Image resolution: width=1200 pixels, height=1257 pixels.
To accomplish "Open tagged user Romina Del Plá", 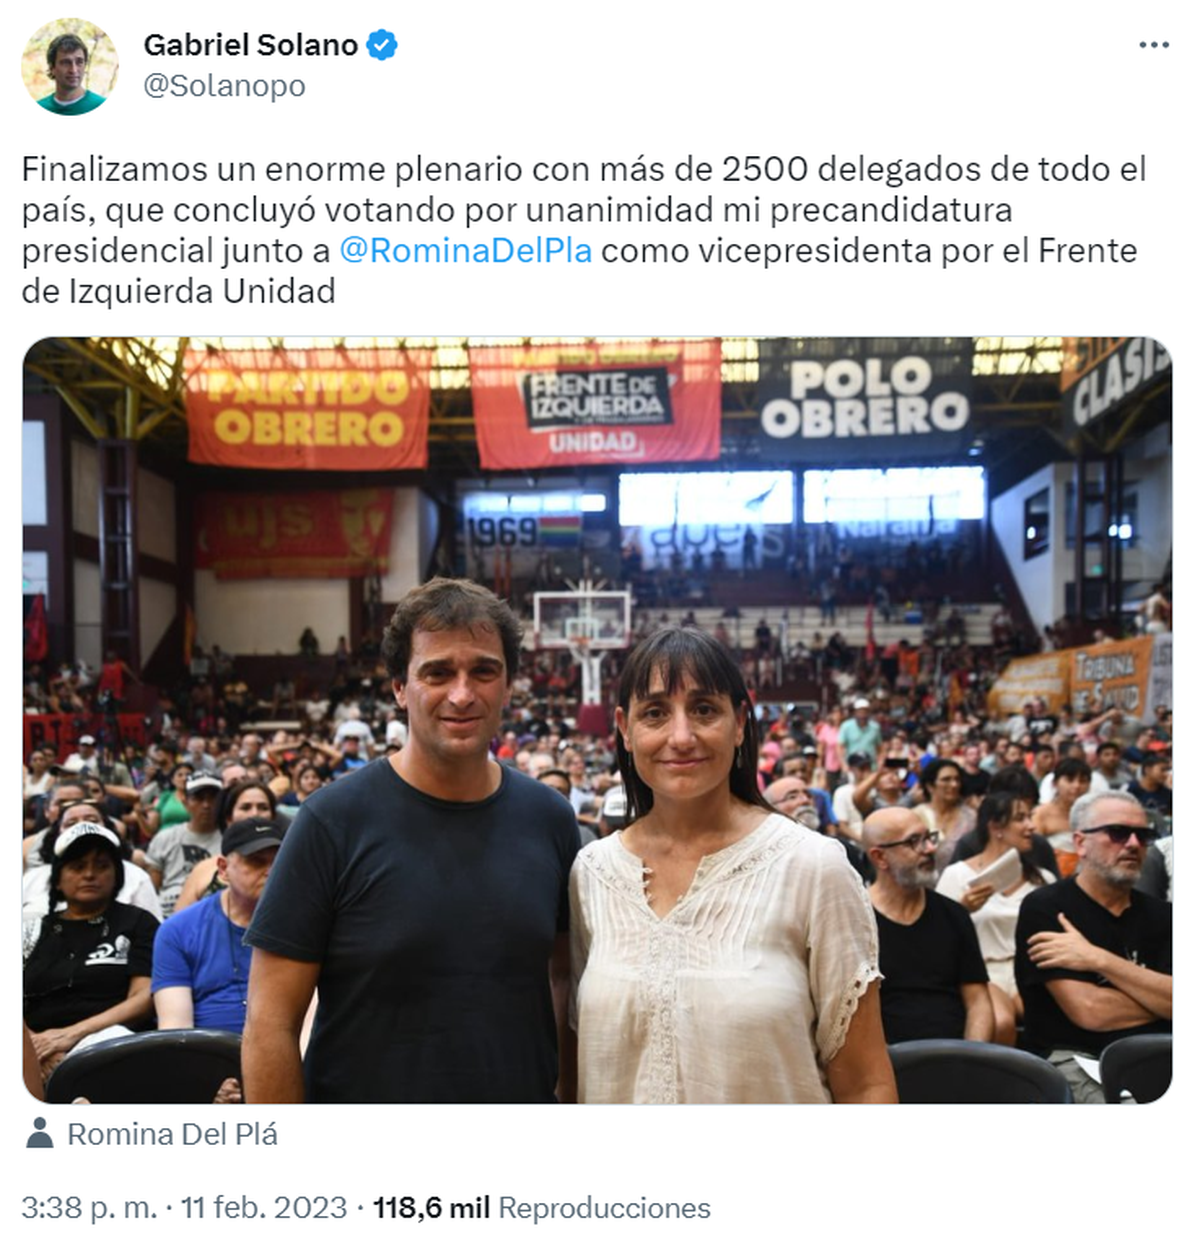I will click(x=172, y=1134).
